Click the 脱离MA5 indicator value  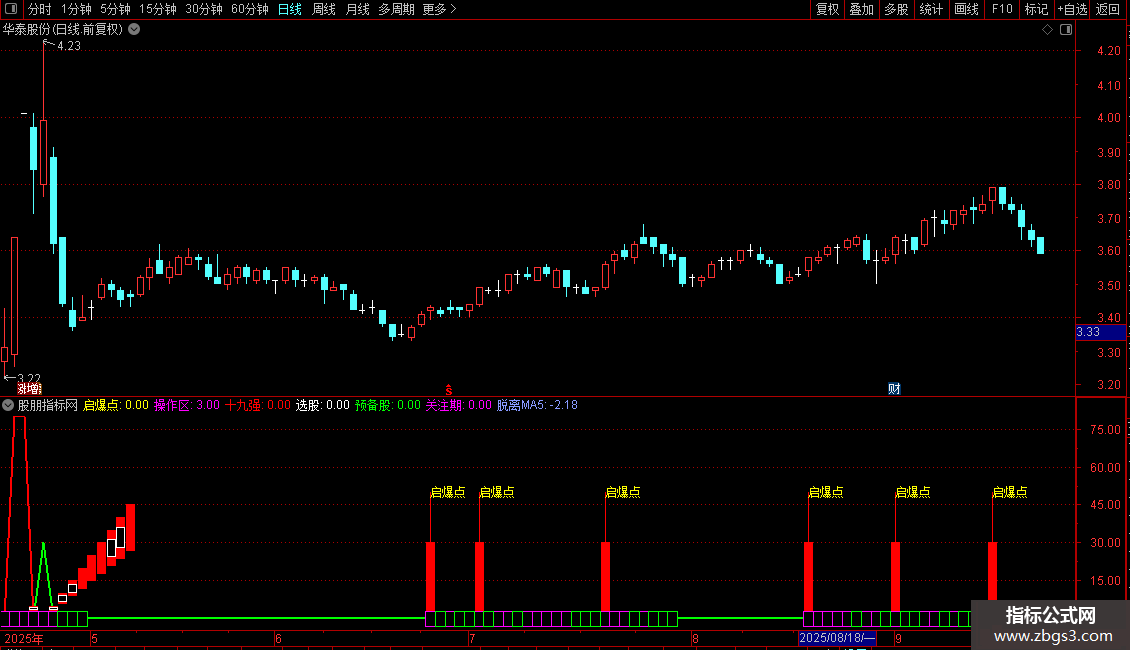[537, 405]
